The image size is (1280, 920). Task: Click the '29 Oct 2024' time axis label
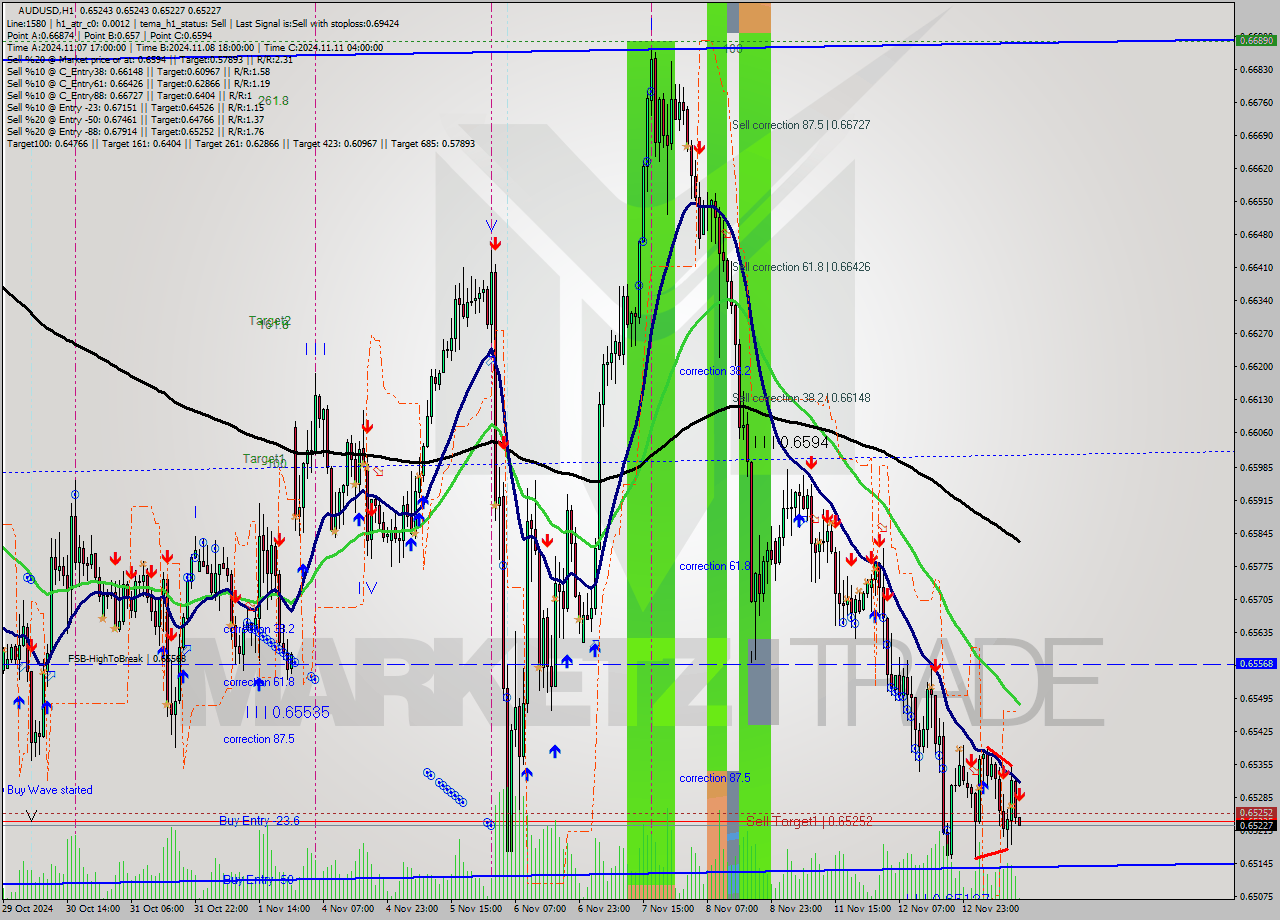click(x=27, y=909)
